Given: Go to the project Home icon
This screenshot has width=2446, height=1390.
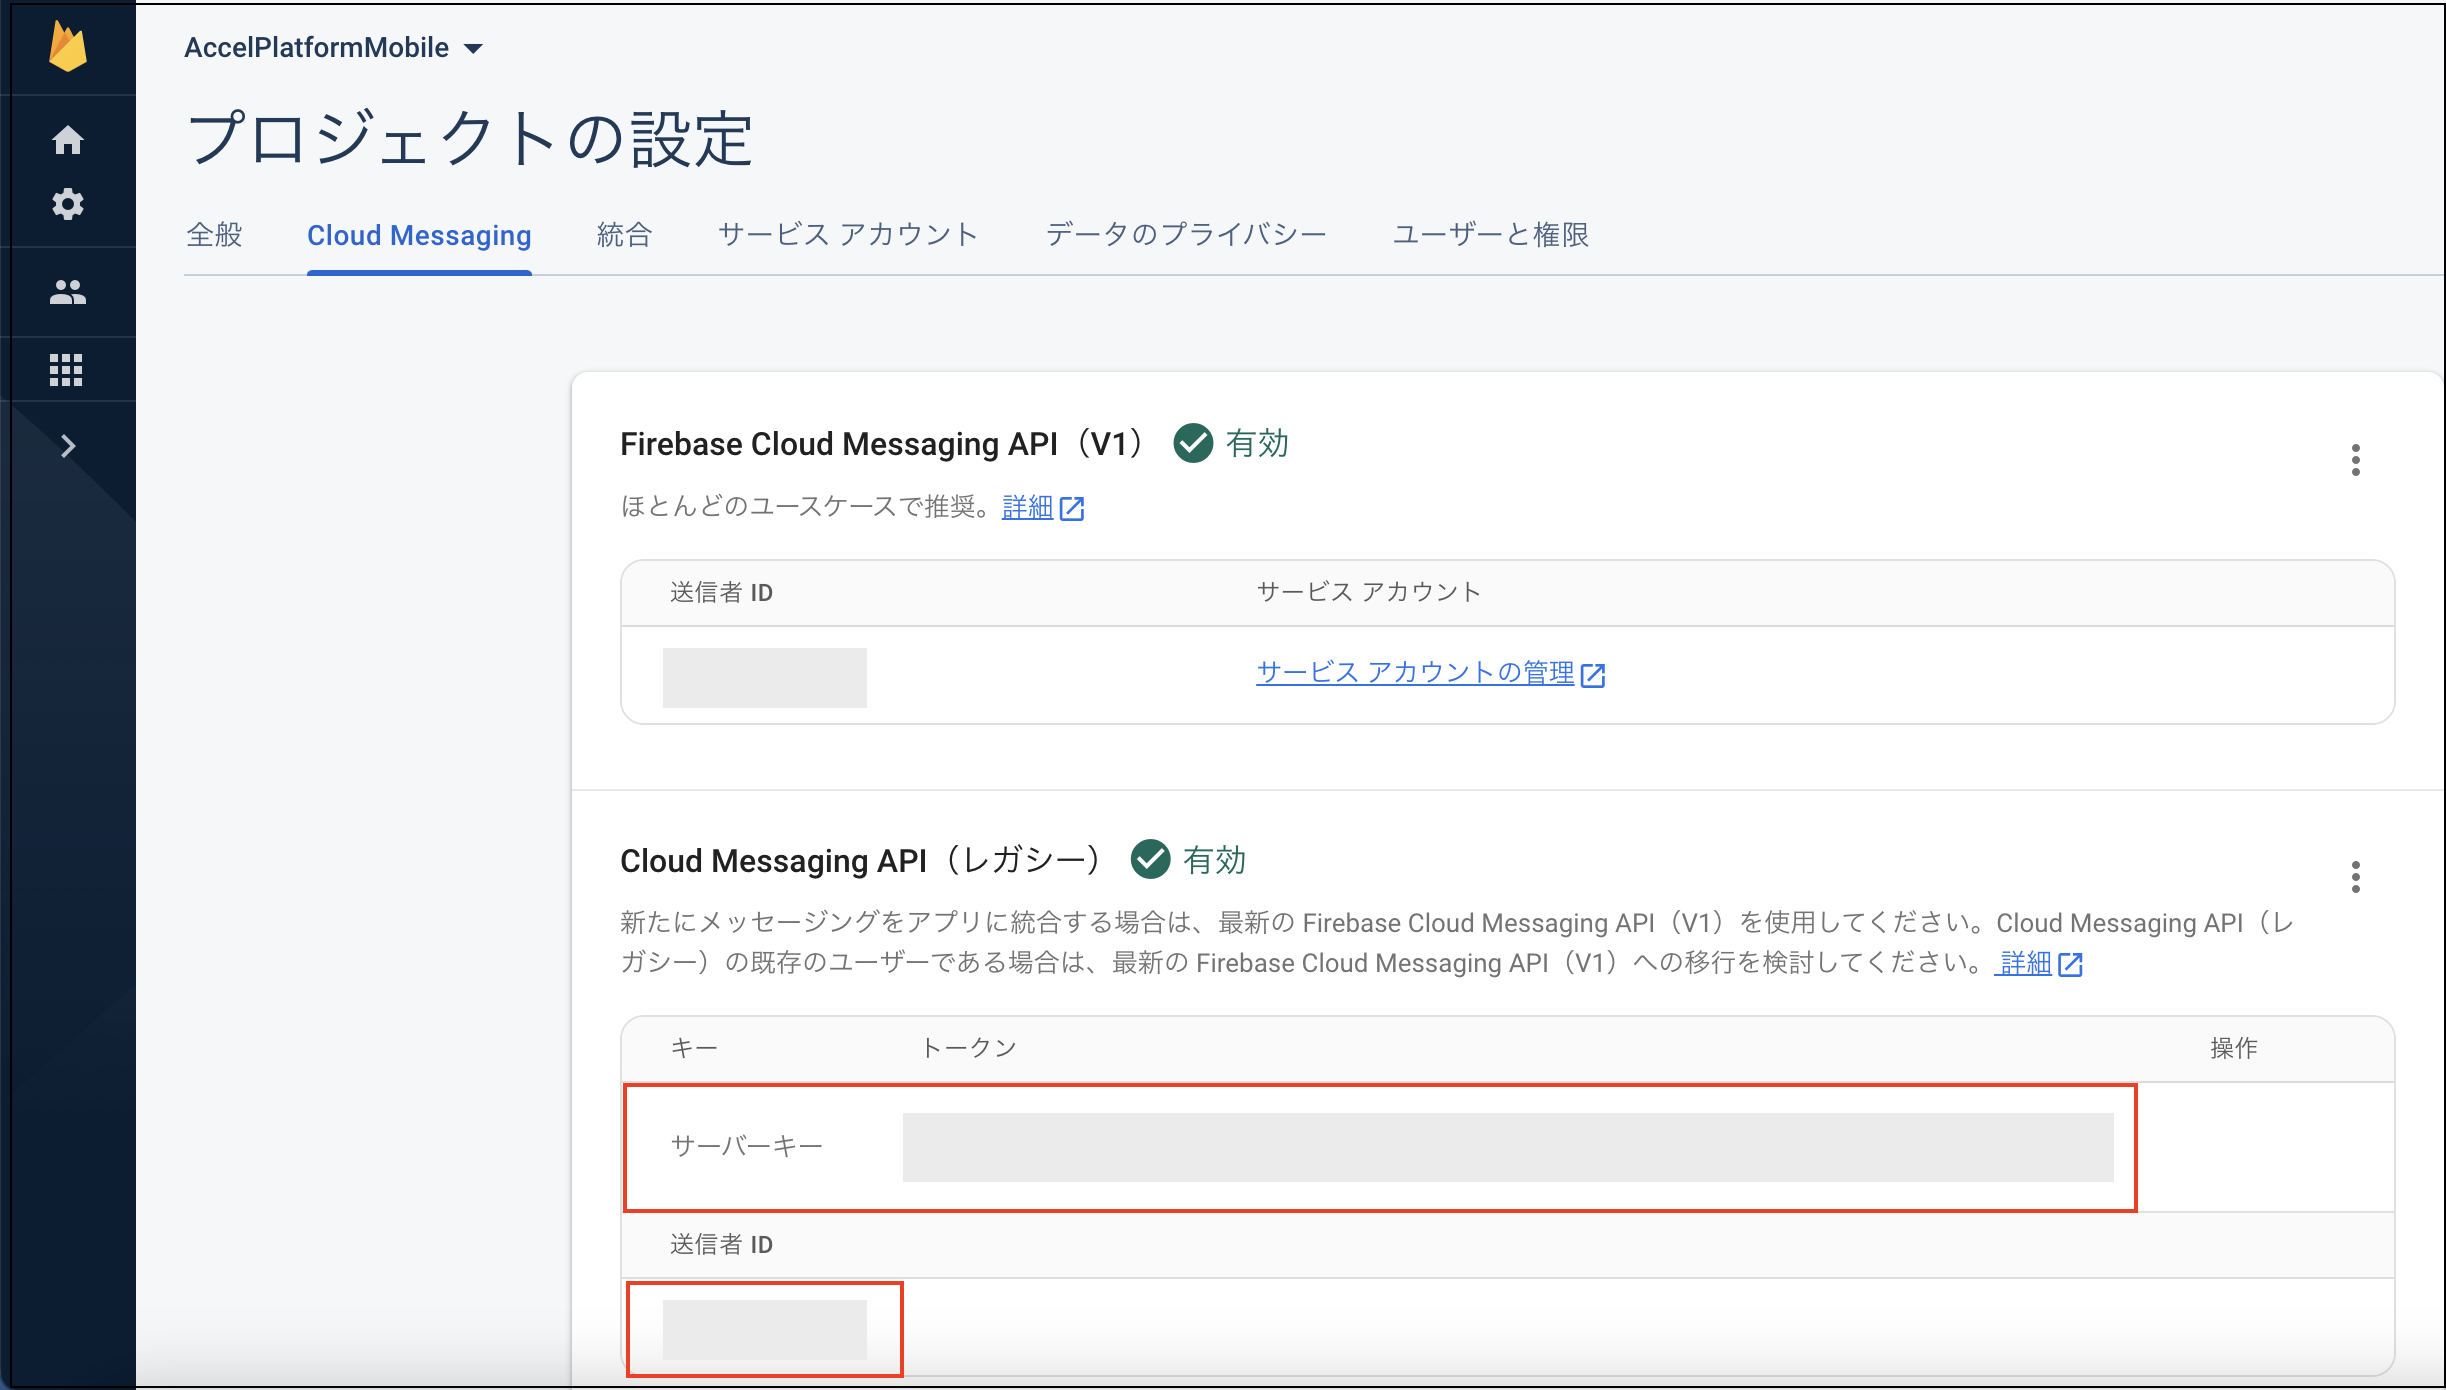Looking at the screenshot, I should (x=68, y=140).
